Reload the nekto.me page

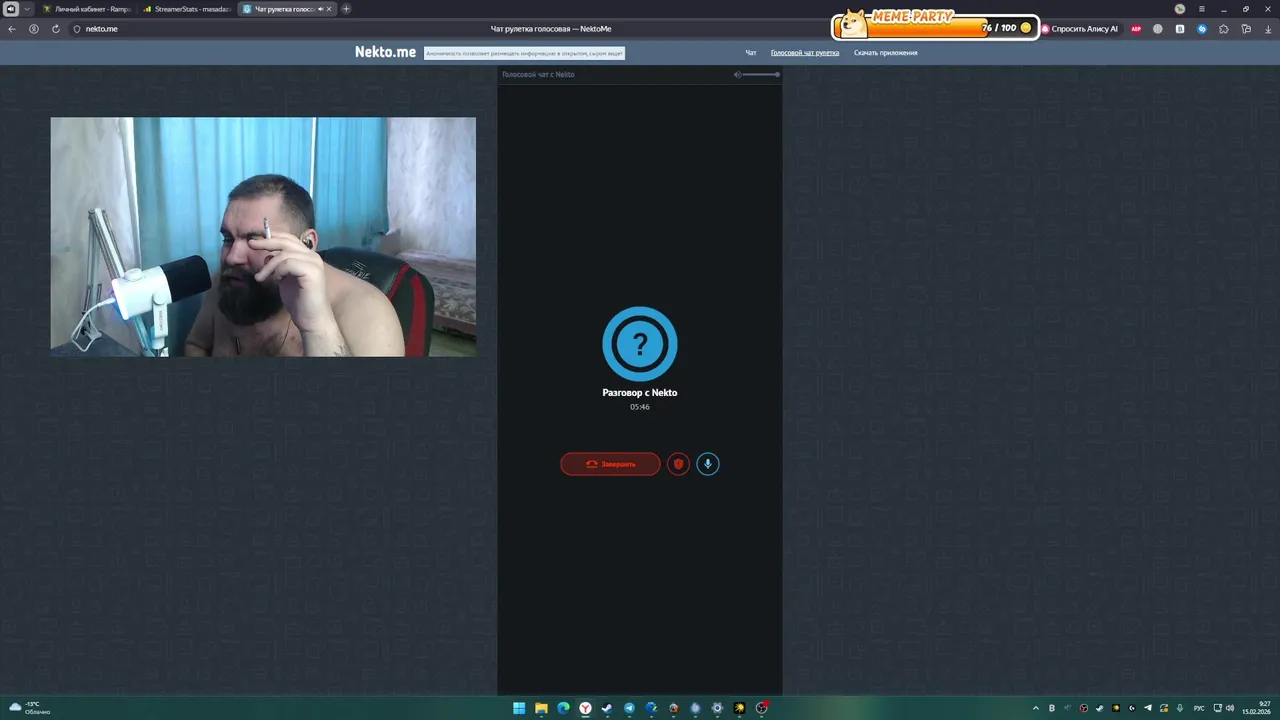click(56, 29)
